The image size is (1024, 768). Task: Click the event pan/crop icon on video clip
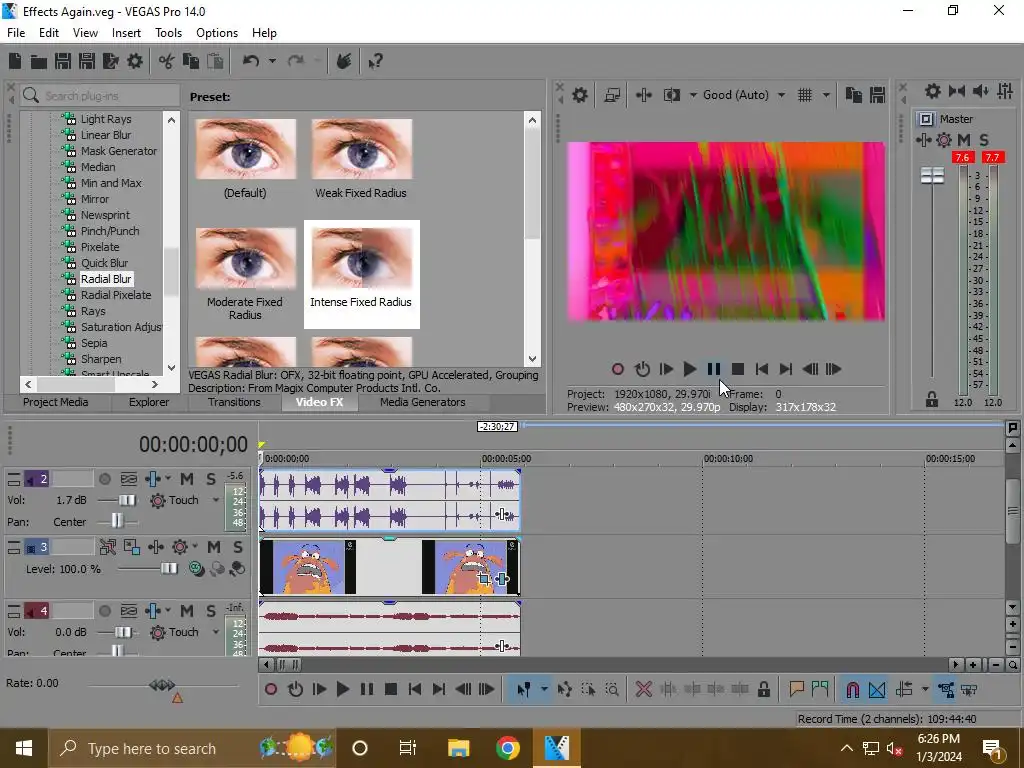pyautogui.click(x=484, y=579)
